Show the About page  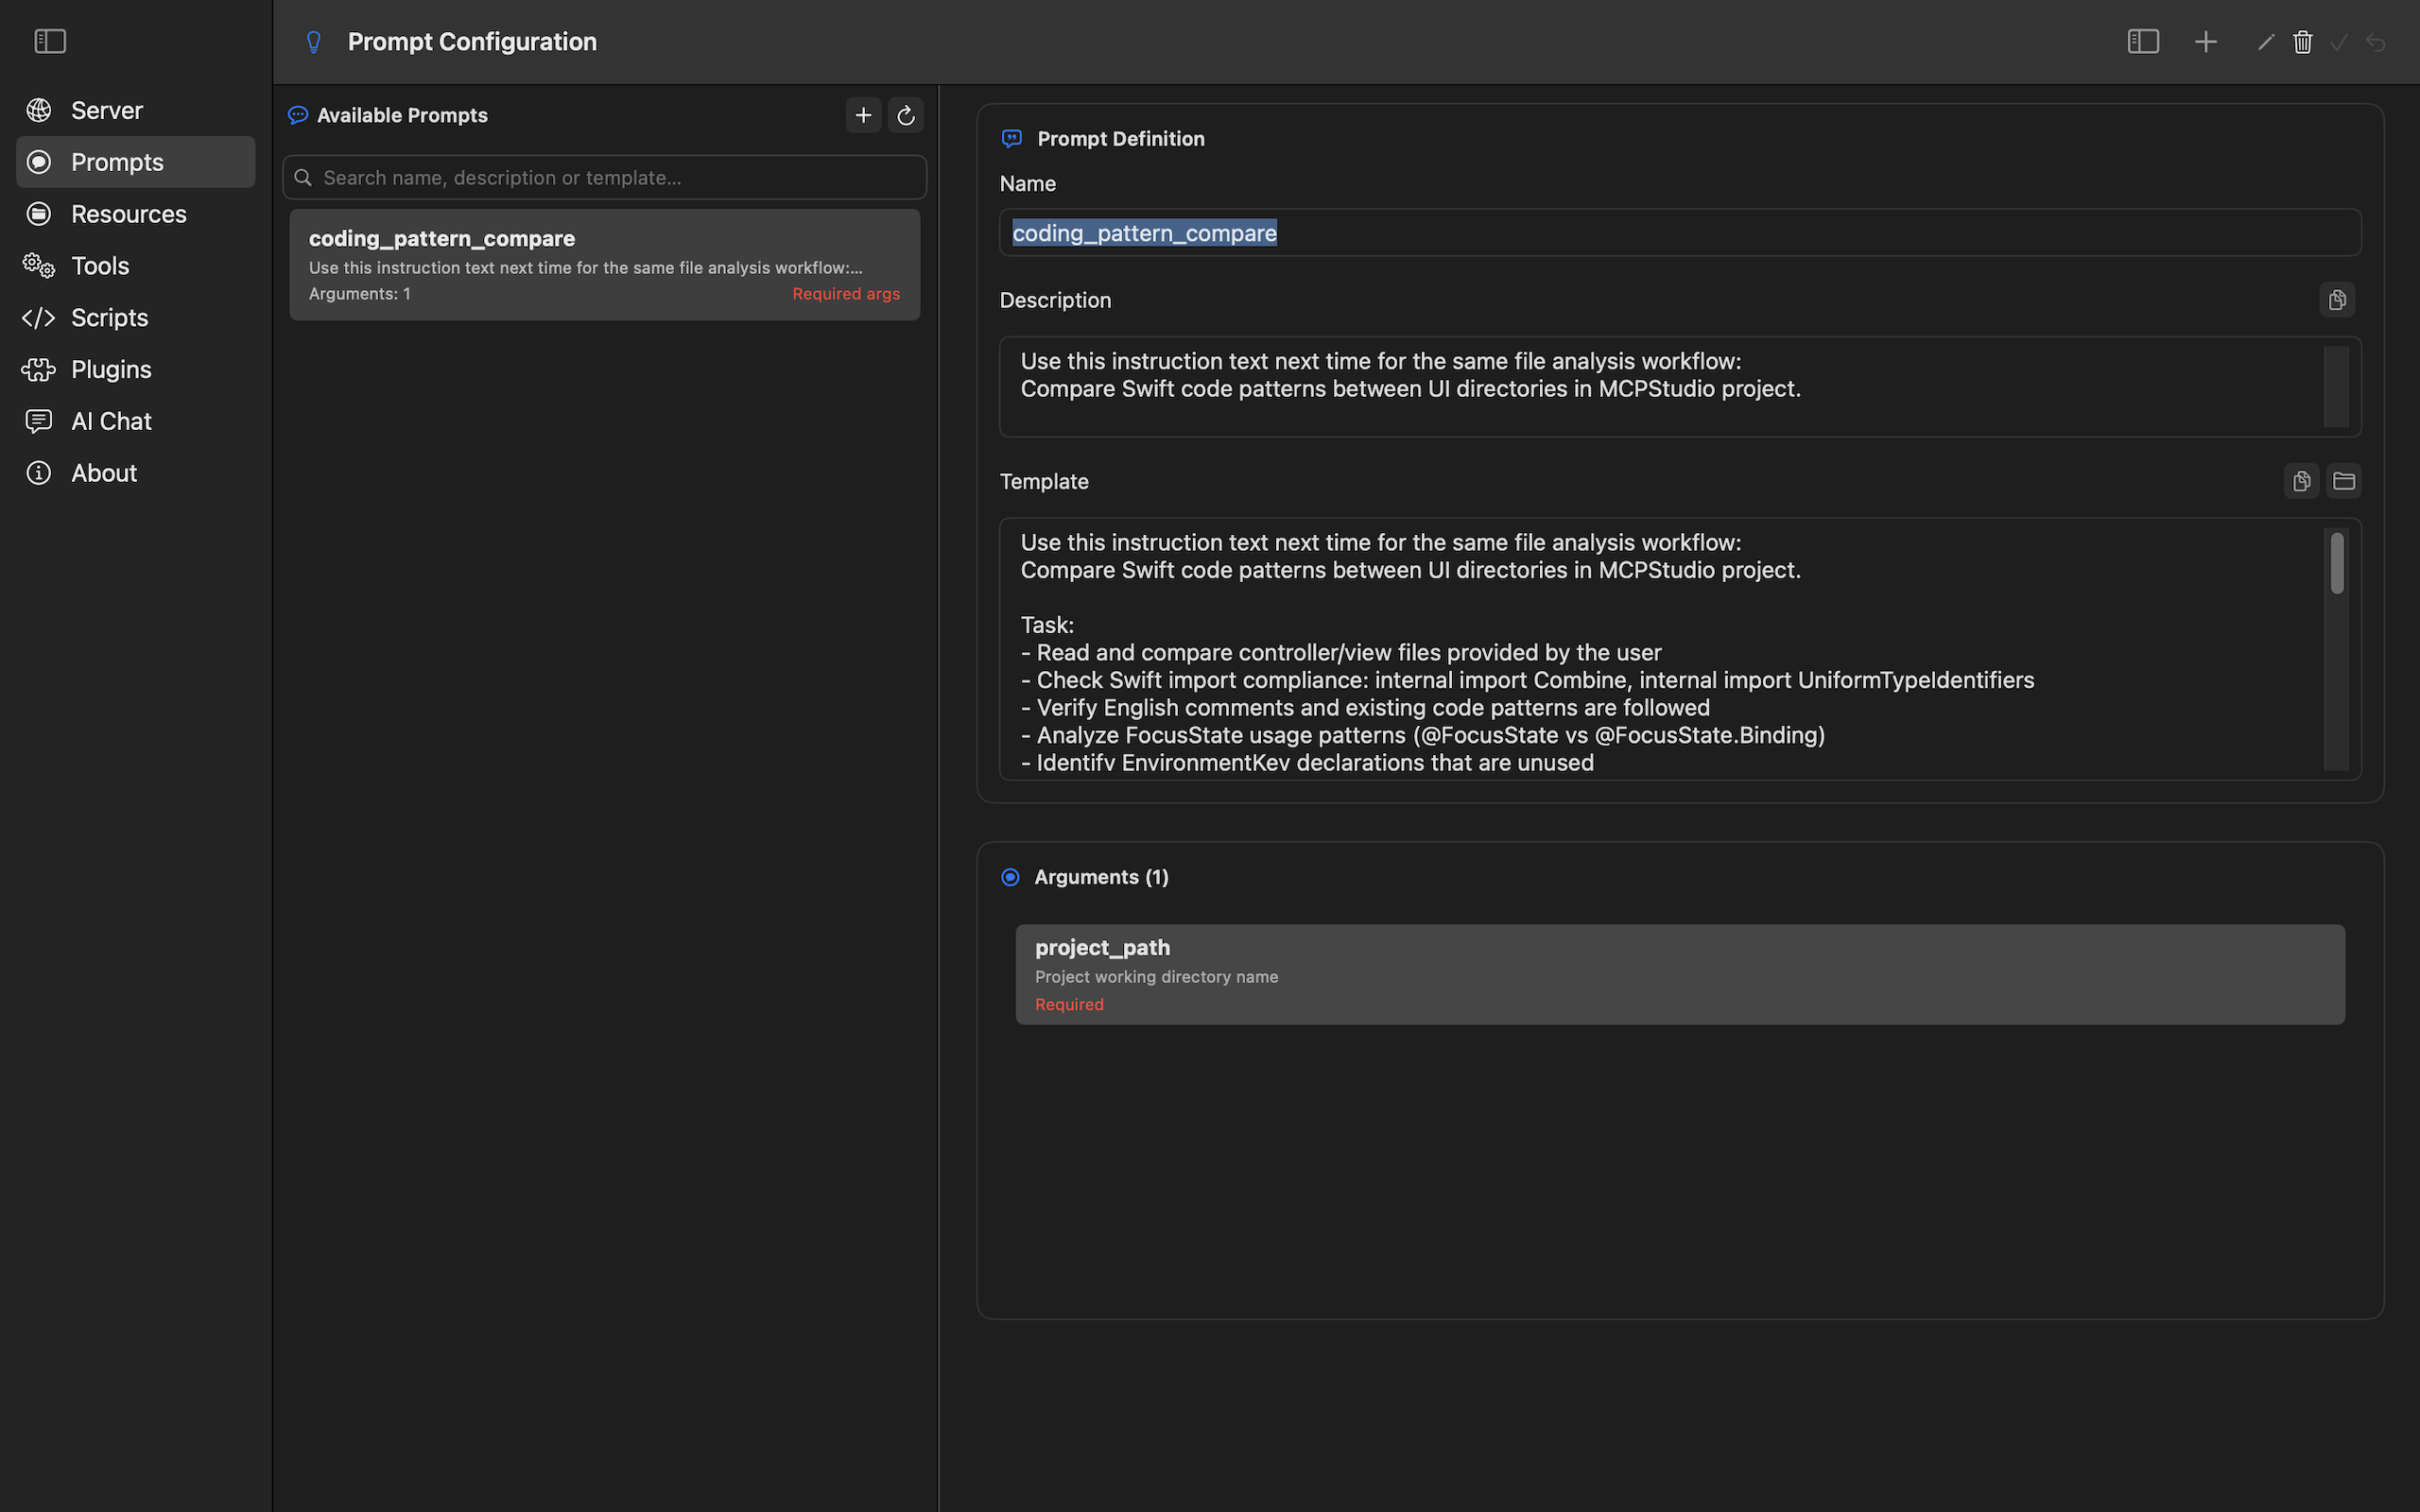[136, 473]
